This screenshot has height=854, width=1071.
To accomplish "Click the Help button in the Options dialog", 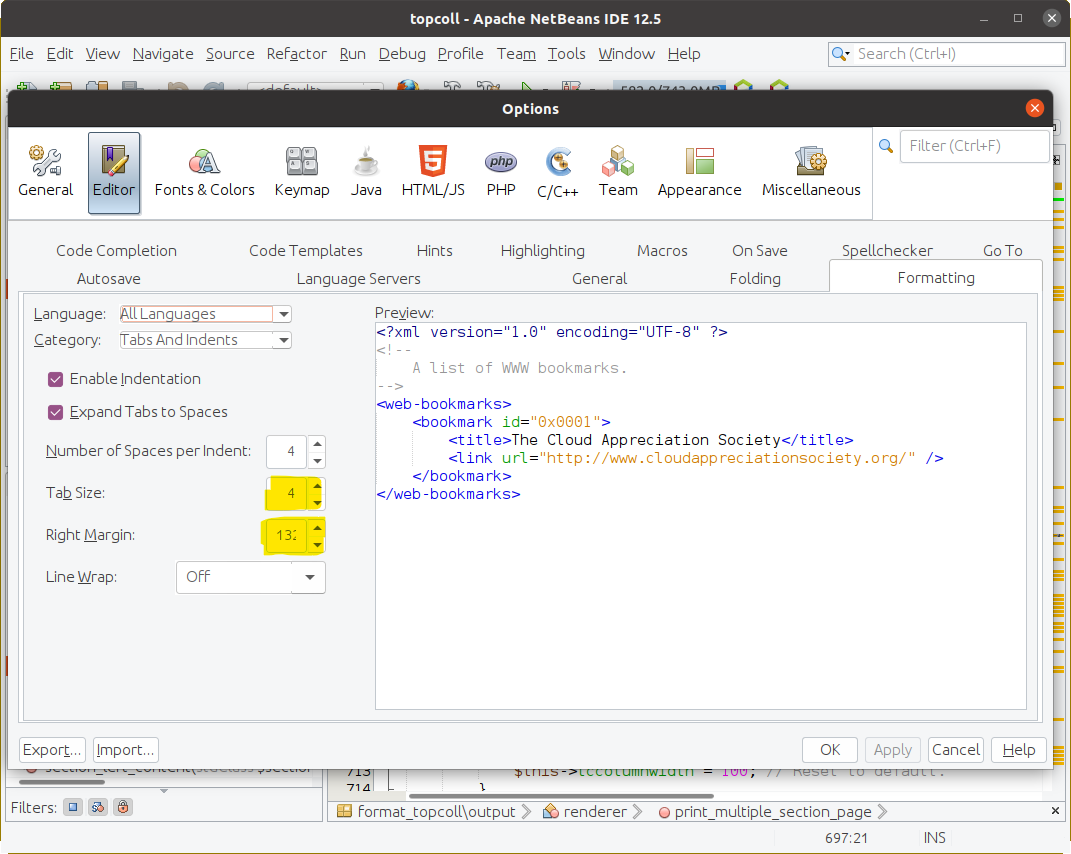I will 1018,749.
